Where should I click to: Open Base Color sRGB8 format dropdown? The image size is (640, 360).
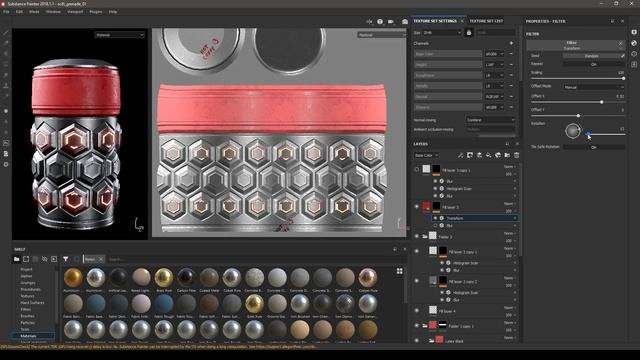click(495, 54)
